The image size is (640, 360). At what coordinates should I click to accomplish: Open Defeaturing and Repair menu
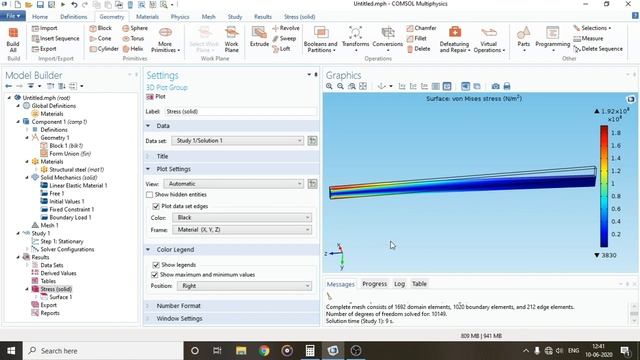click(x=455, y=40)
